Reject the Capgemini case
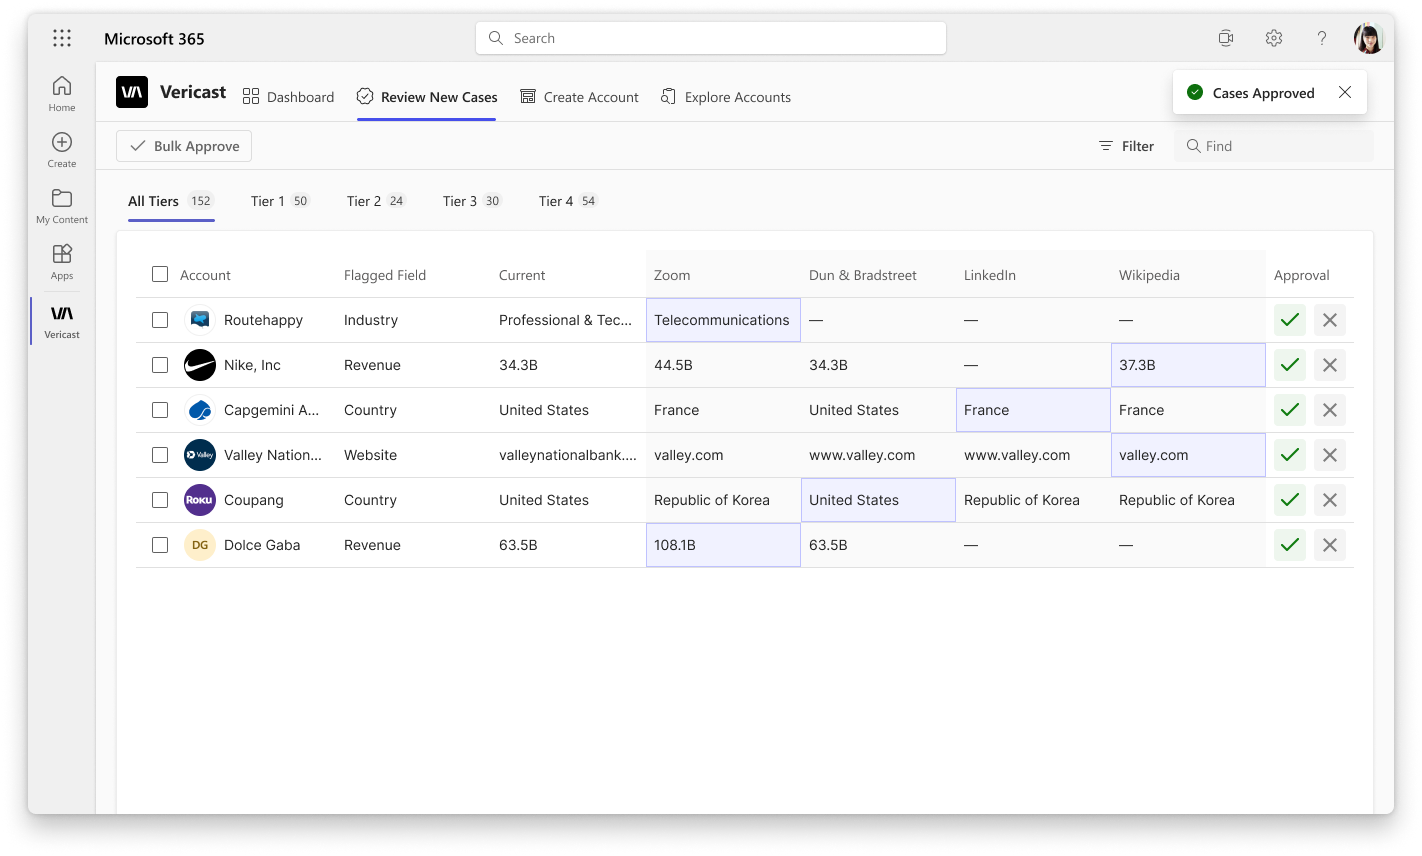Screen dimensions: 1422x856 1330,410
